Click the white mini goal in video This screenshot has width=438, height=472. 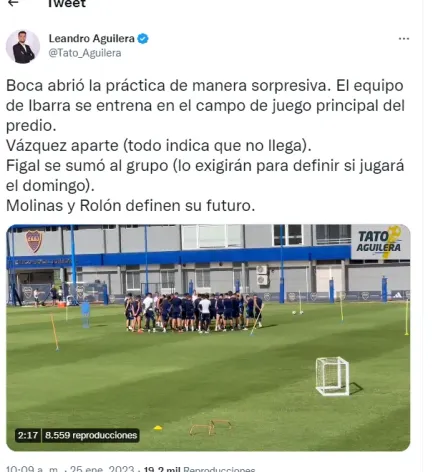tap(332, 376)
